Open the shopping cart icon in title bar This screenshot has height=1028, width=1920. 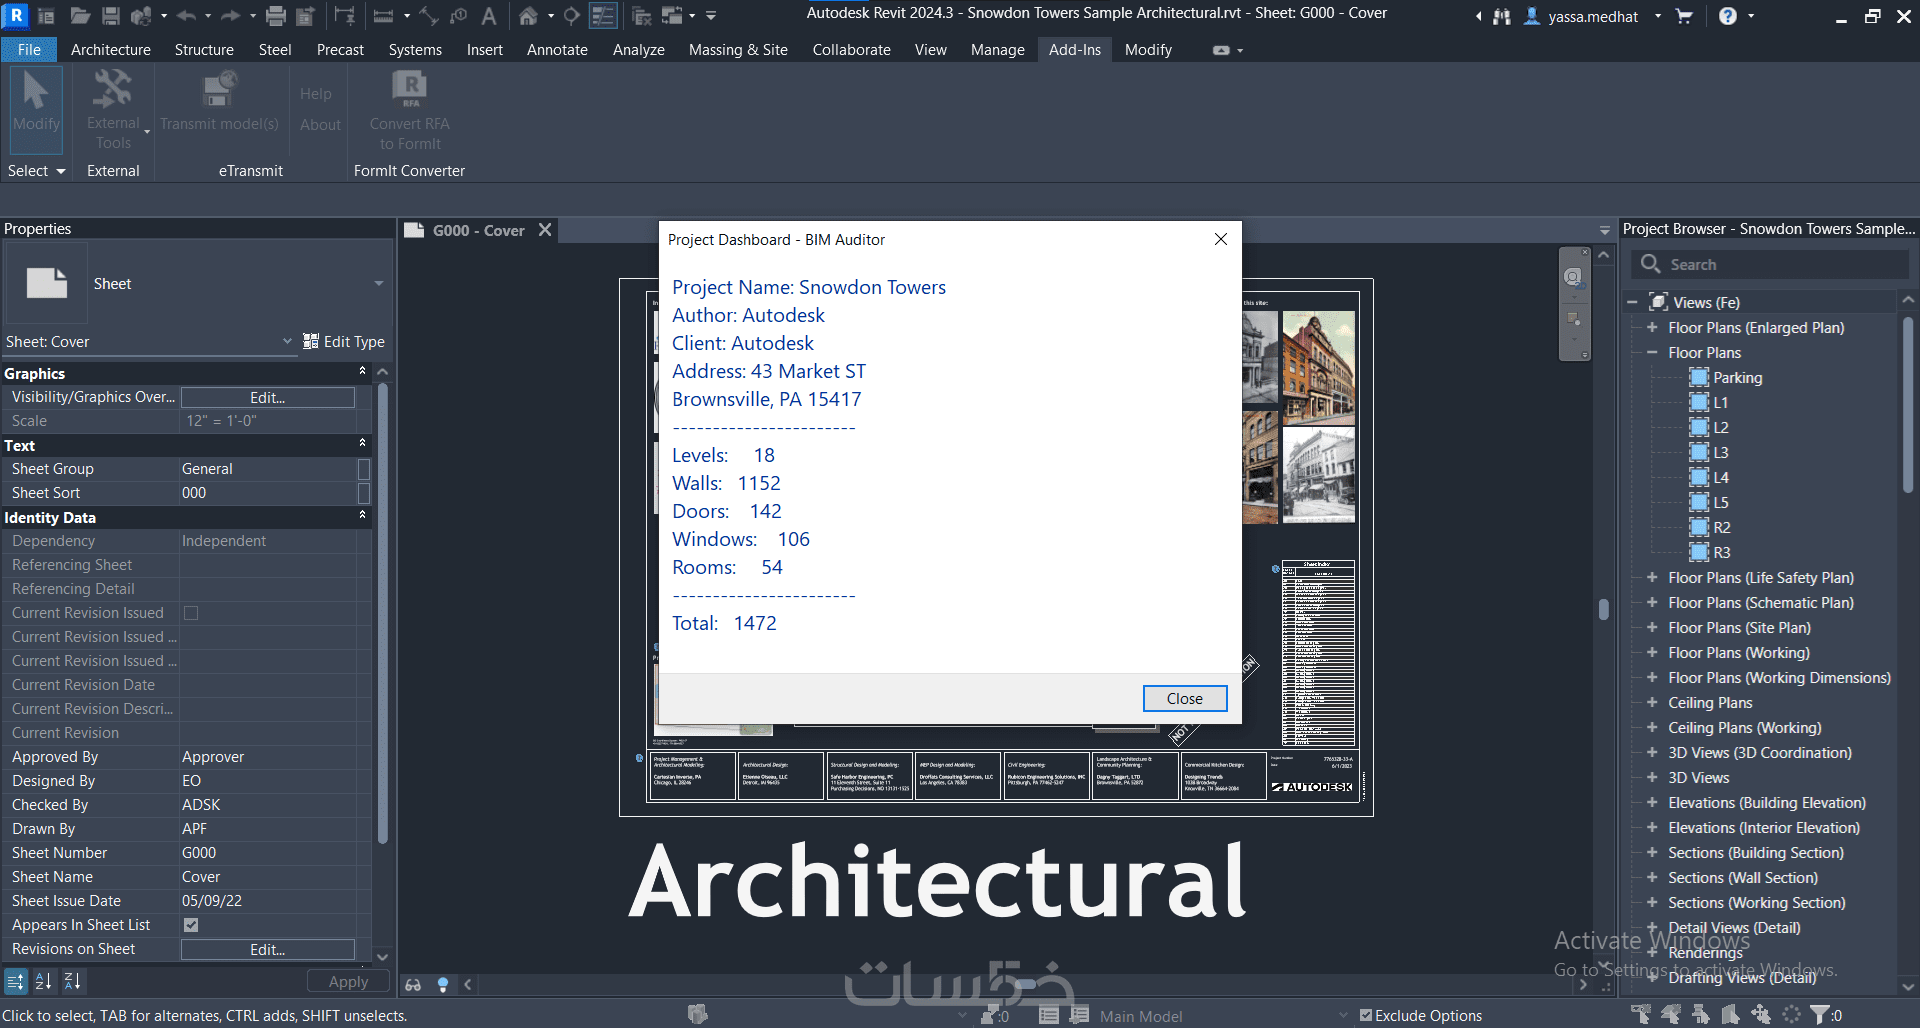[x=1684, y=16]
